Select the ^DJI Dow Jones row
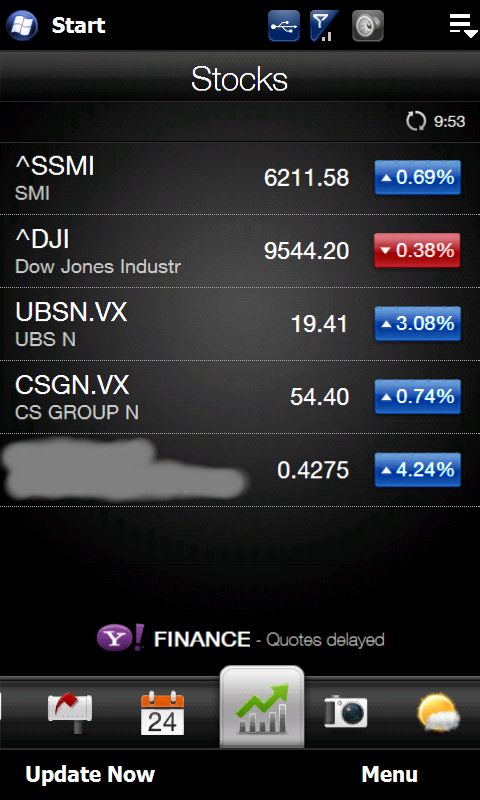The image size is (480, 800). [240, 251]
